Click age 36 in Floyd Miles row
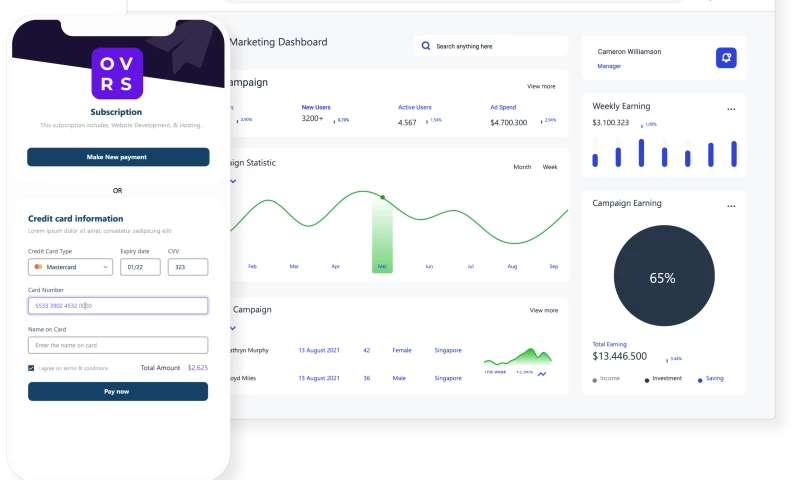 (x=366, y=378)
